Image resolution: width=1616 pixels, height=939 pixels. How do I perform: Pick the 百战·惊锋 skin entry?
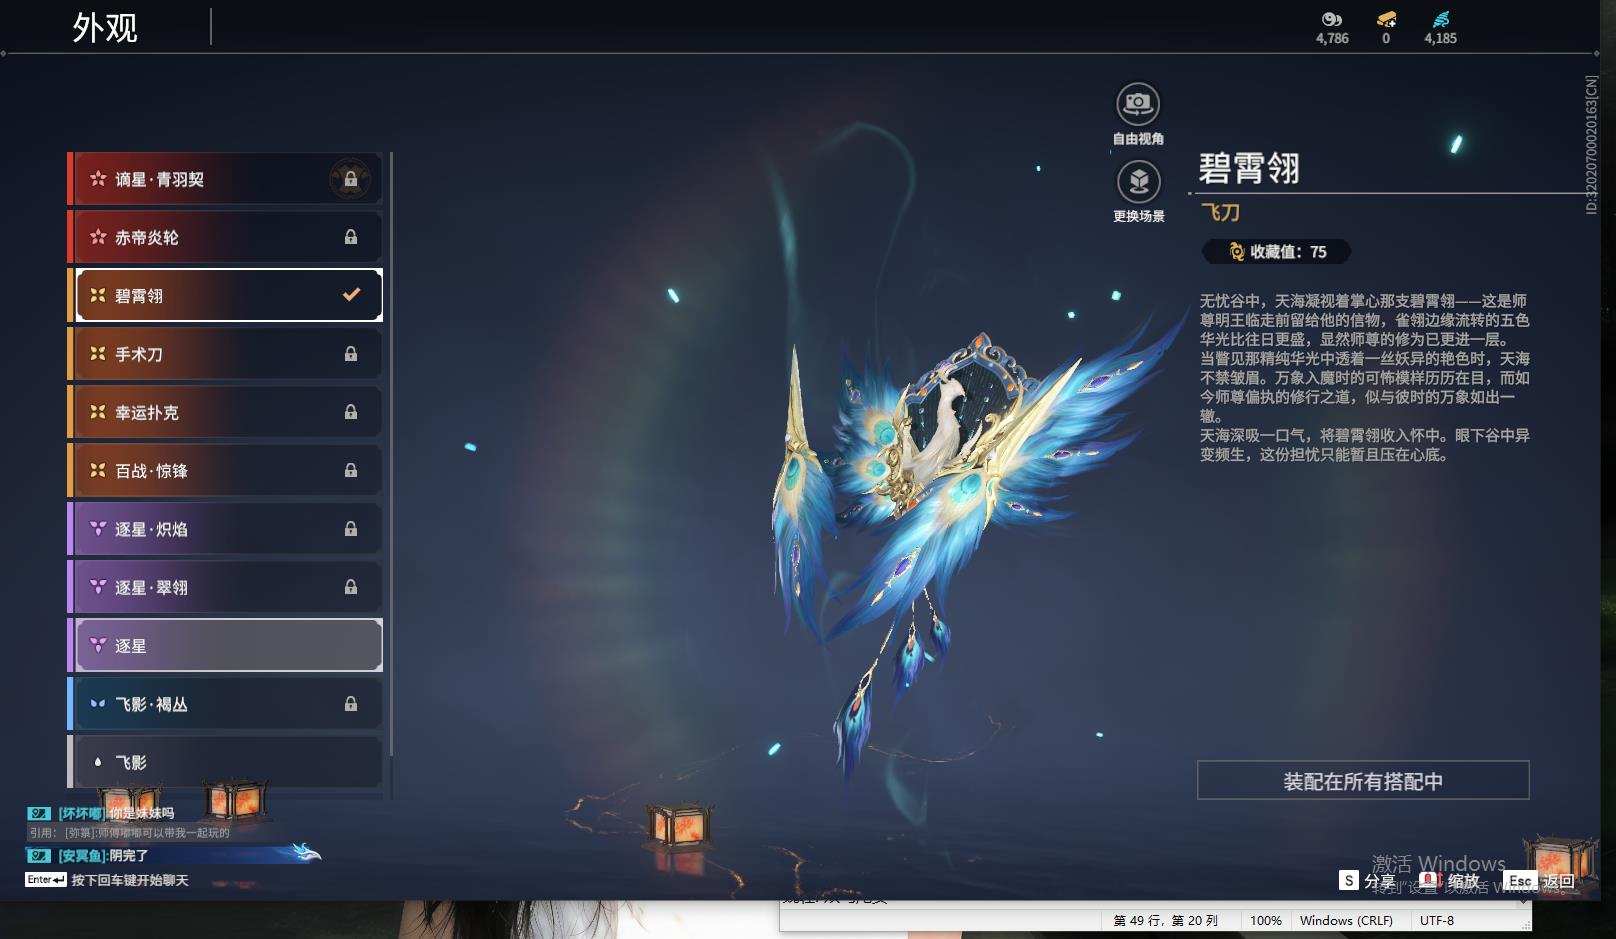(x=225, y=470)
